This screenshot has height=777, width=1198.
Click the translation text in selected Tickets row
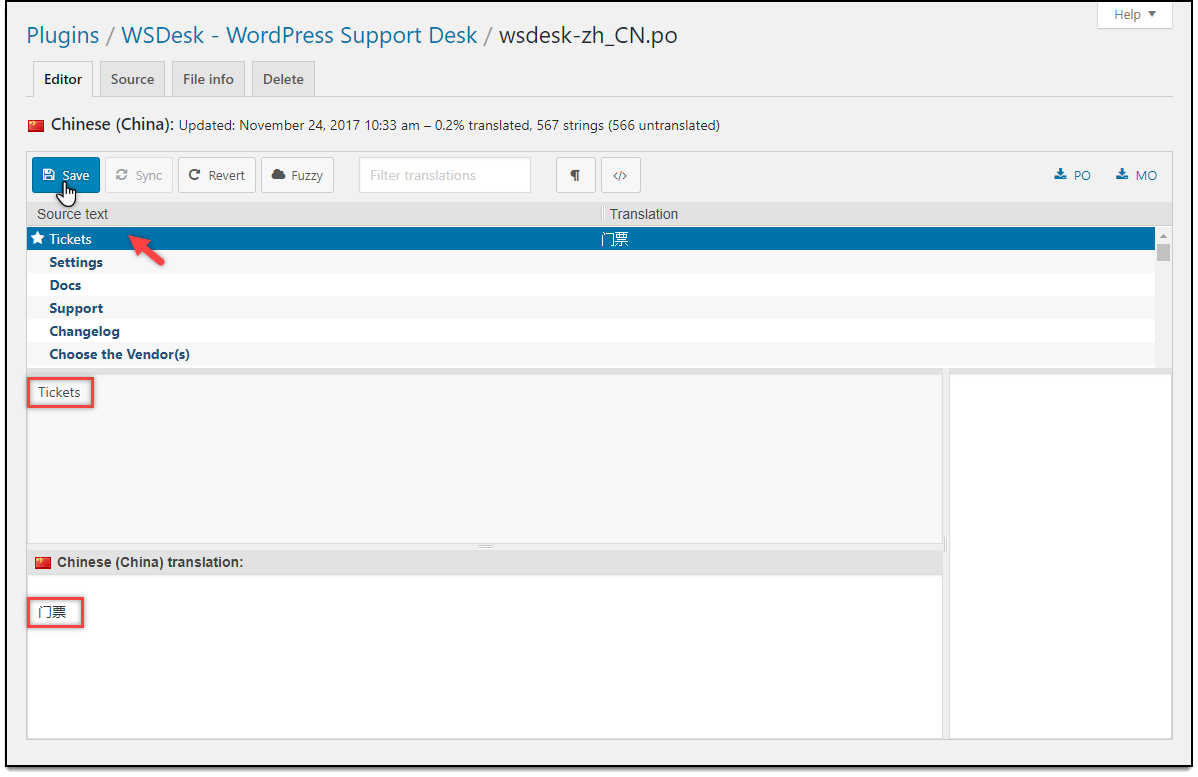[x=614, y=239]
